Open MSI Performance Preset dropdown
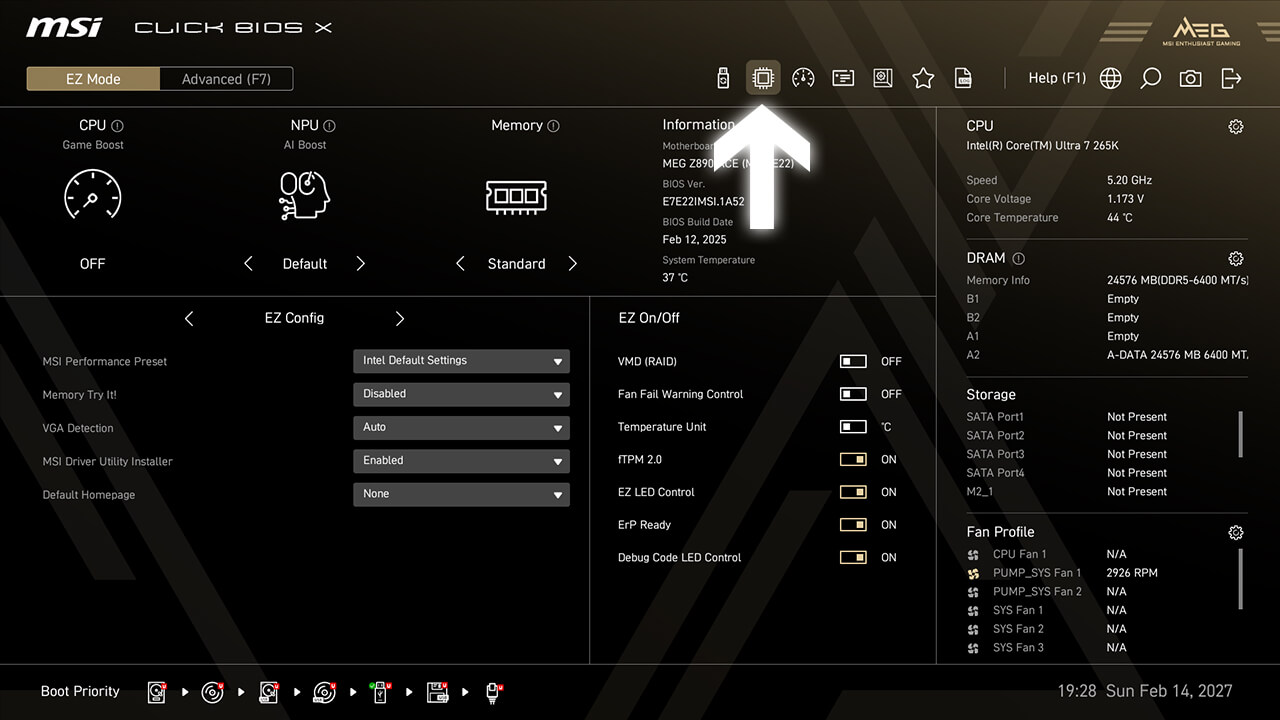The height and width of the screenshot is (720, 1280). pos(461,361)
